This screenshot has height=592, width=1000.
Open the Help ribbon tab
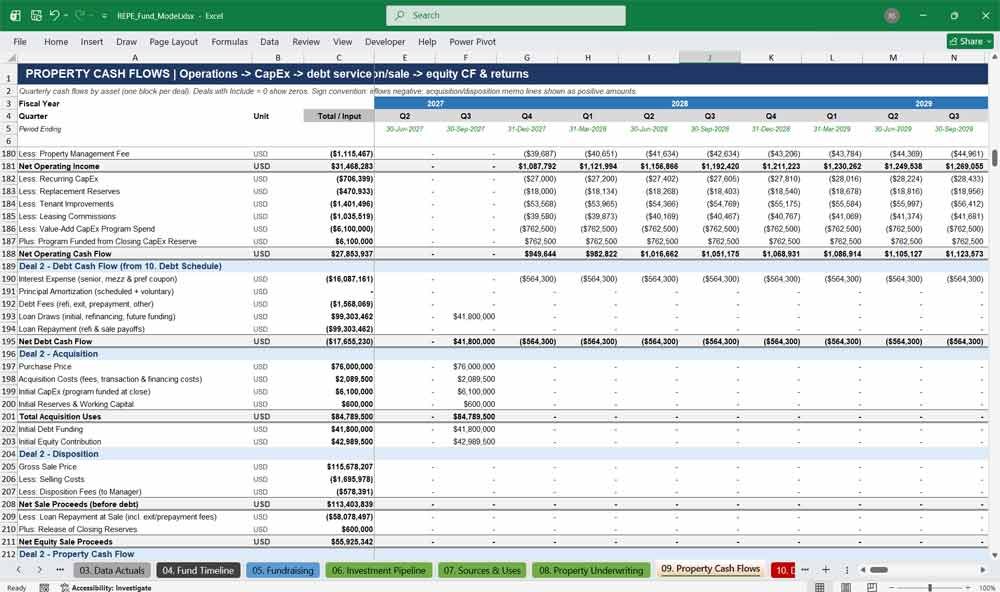427,41
